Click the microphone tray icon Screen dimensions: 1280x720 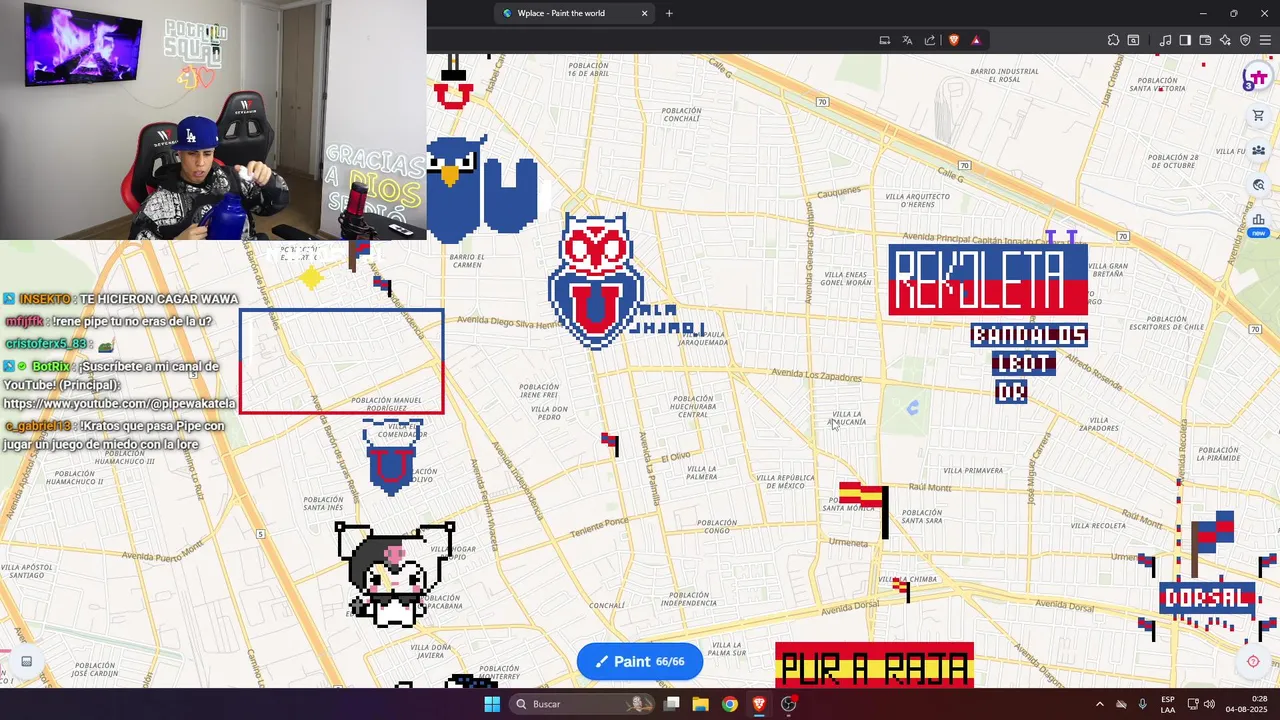pos(1142,704)
